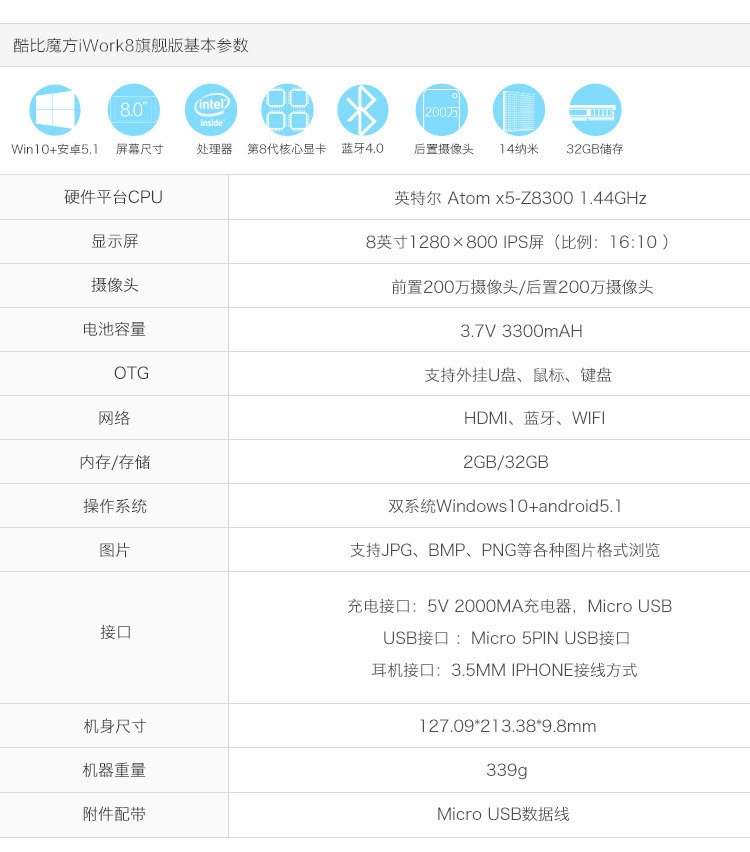Click the OTG row label
This screenshot has height=852, width=750.
[132, 373]
